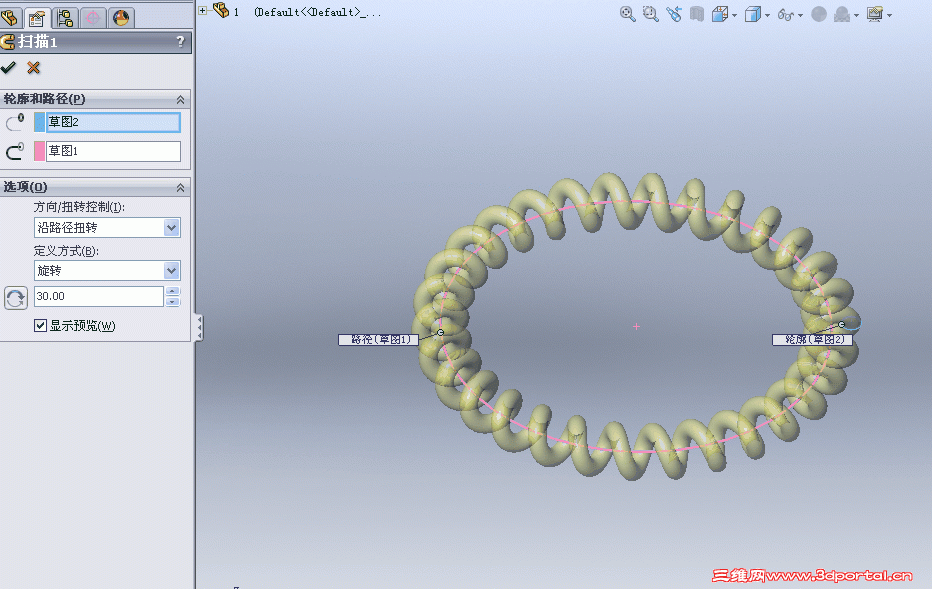The width and height of the screenshot is (932, 589).
Task: Decrease the twist value with down arrow
Action: (x=172, y=301)
